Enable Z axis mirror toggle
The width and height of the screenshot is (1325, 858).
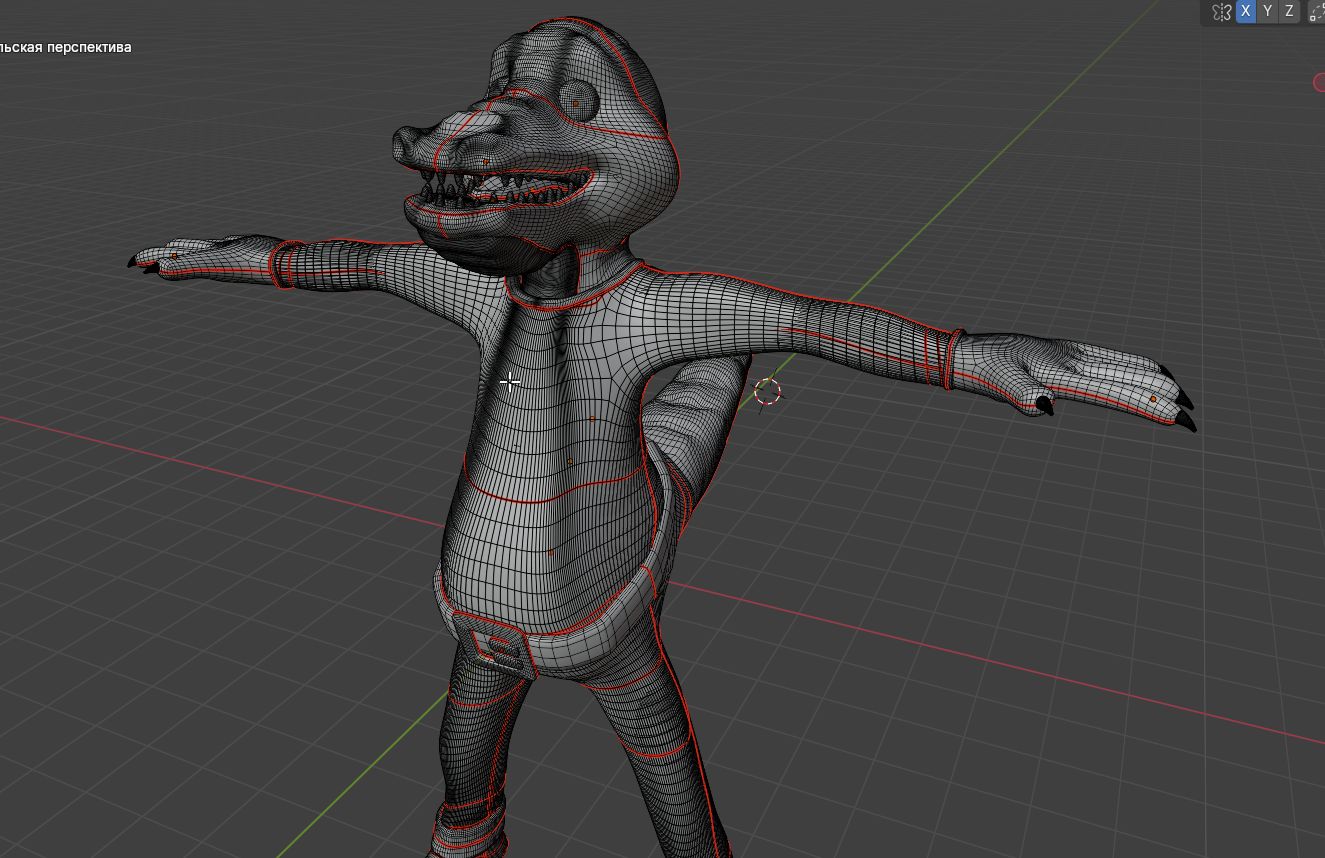[x=1289, y=11]
